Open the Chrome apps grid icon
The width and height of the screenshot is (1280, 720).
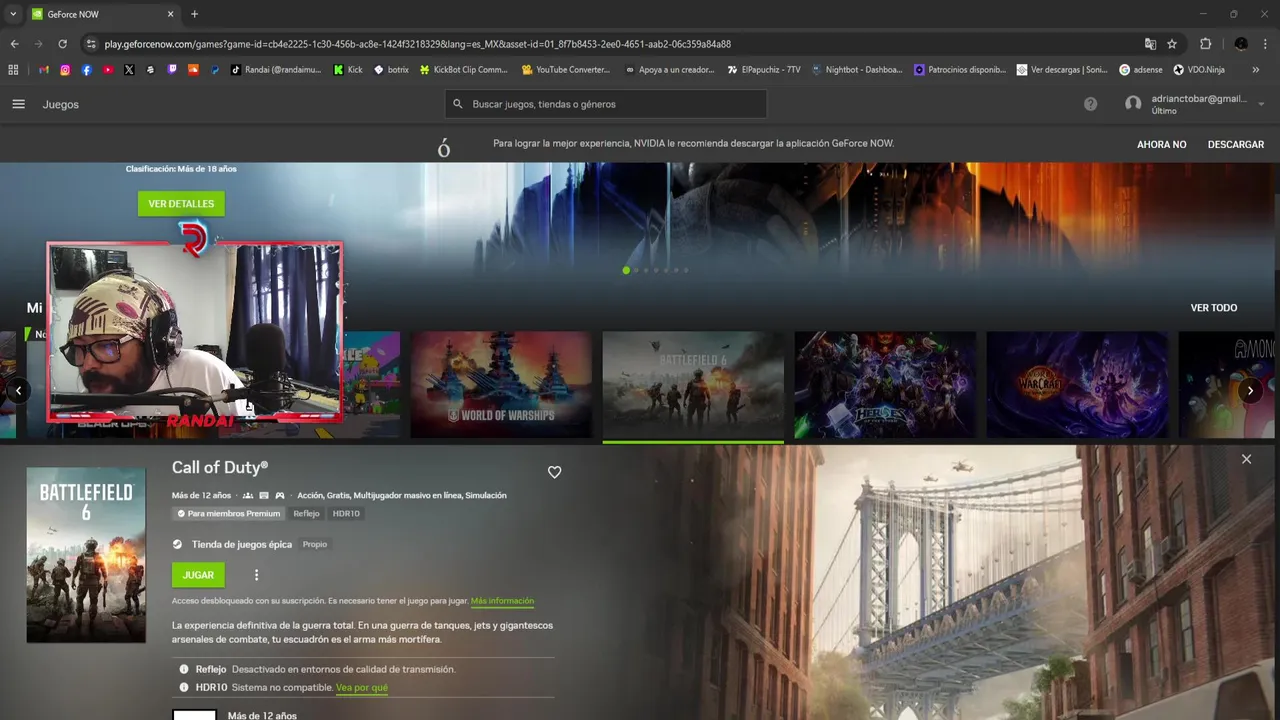click(x=13, y=70)
